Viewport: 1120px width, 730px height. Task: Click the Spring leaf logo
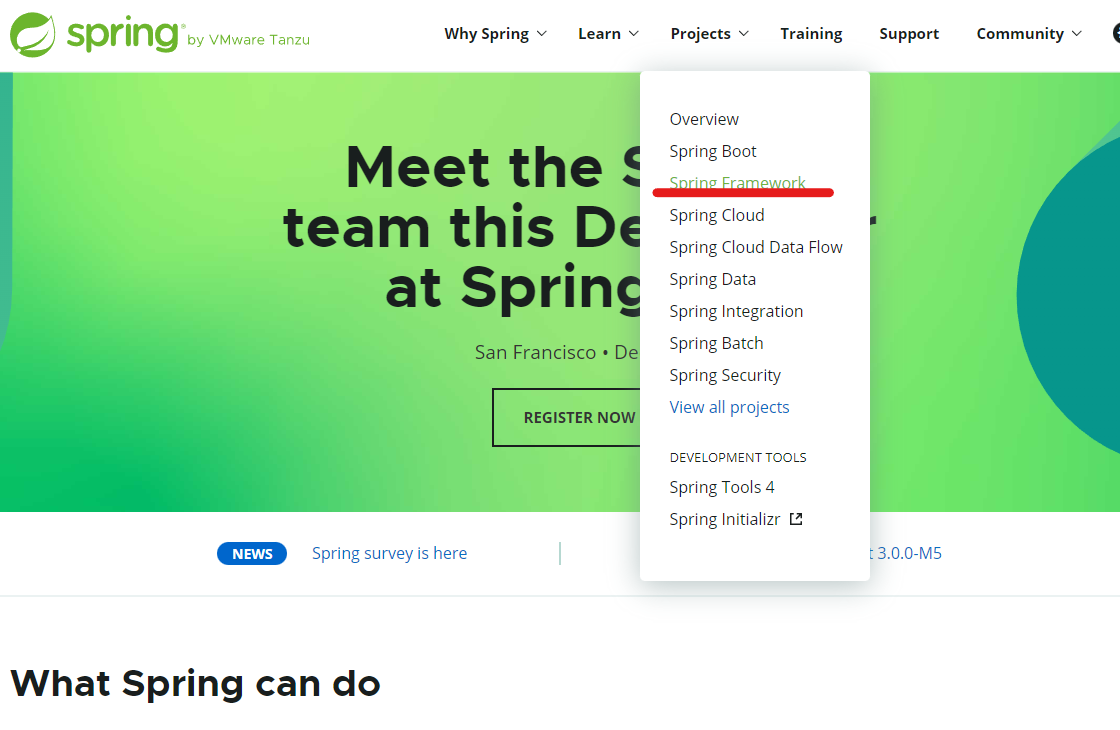tap(33, 34)
